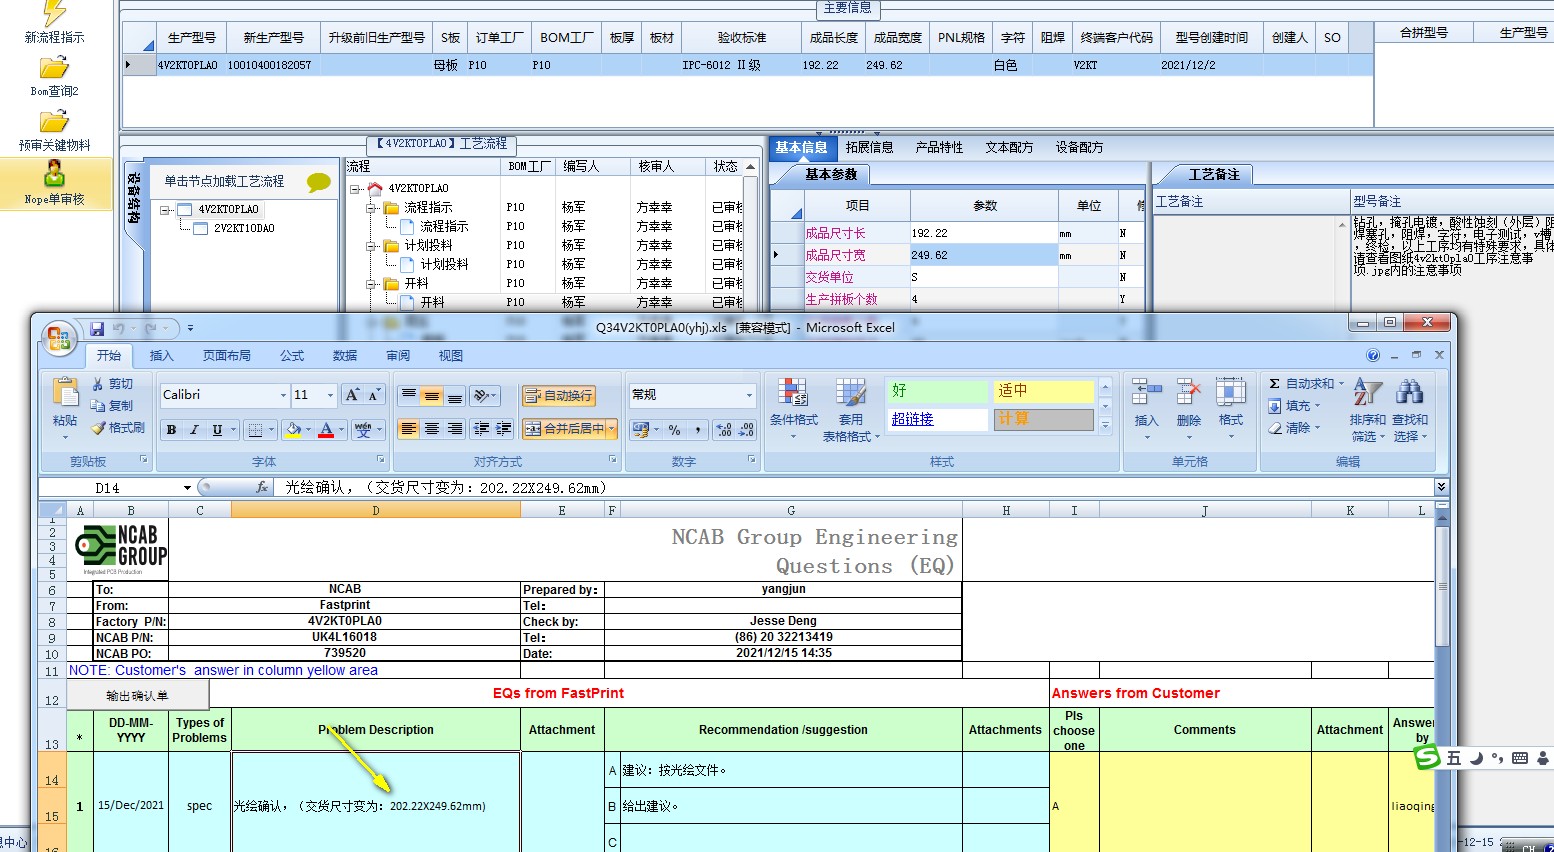Click the 删除 delete cells icon
This screenshot has height=852, width=1554.
pyautogui.click(x=1189, y=392)
